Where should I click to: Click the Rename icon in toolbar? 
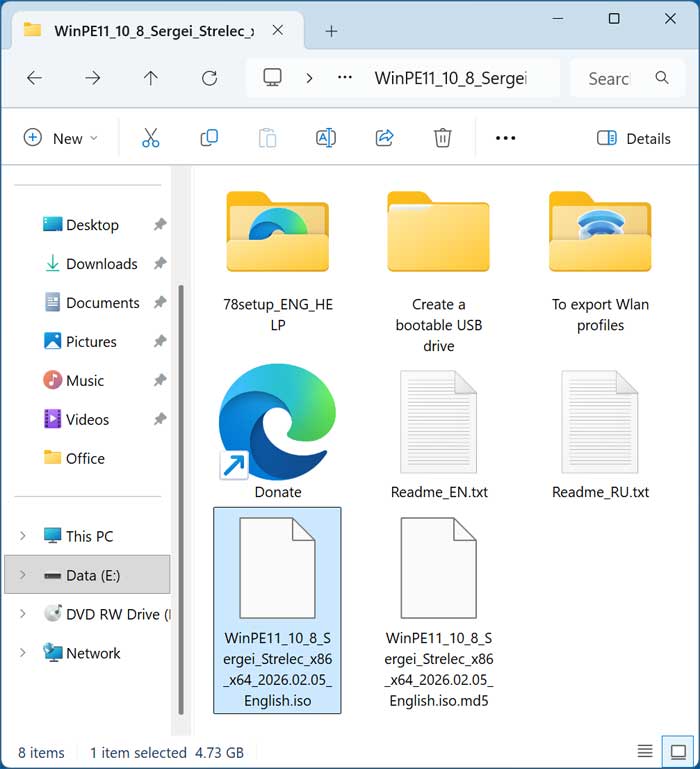pyautogui.click(x=326, y=138)
